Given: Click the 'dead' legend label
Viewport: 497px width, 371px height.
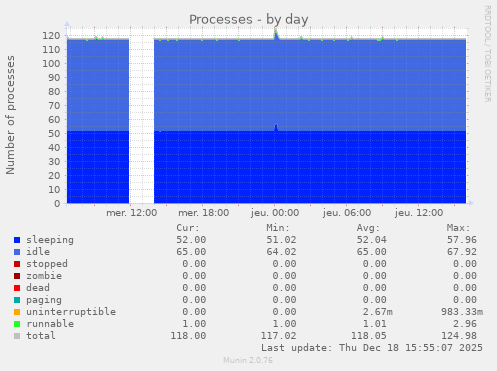Looking at the screenshot, I should click(38, 288).
